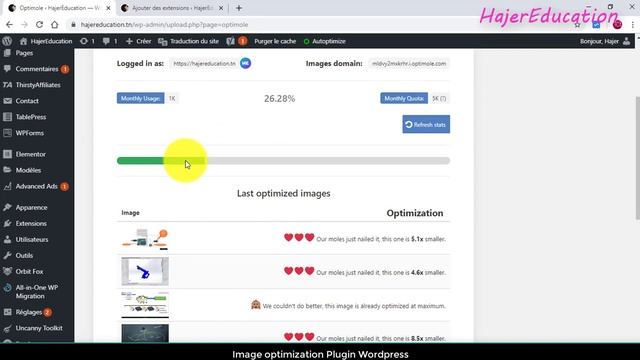Click the Elementor sidebar icon
Viewport: 640px width, 360px height.
[7, 154]
